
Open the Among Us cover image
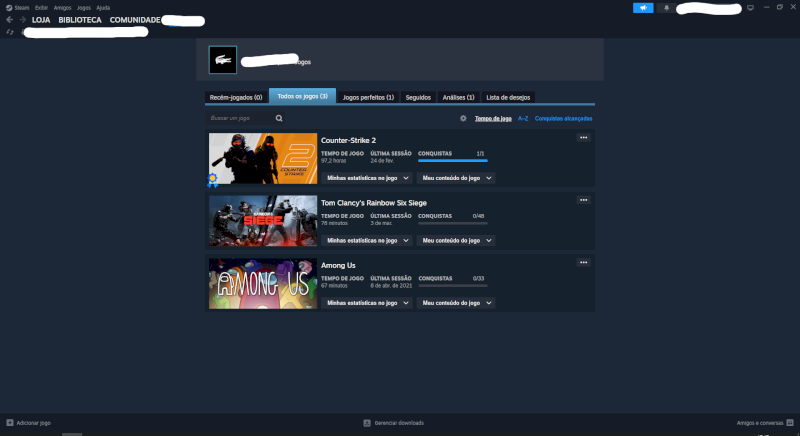point(263,284)
